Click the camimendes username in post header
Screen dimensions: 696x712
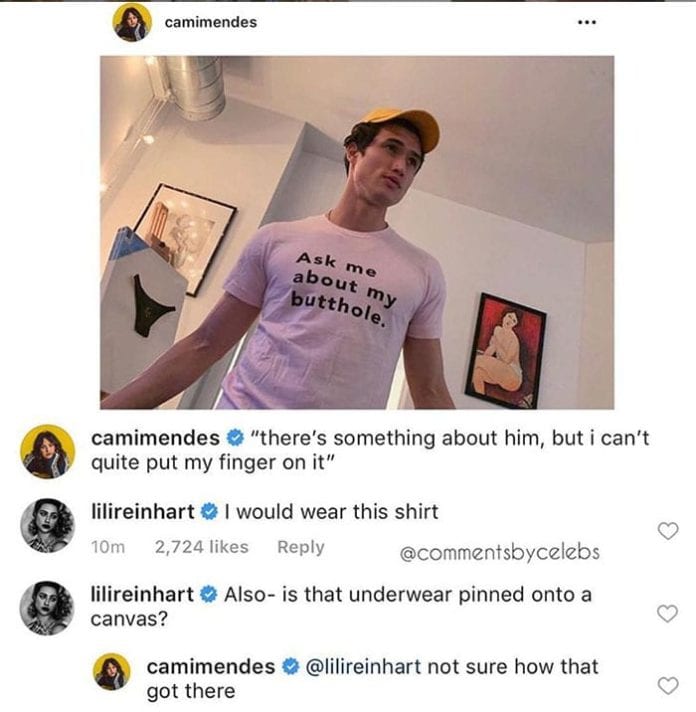point(211,22)
